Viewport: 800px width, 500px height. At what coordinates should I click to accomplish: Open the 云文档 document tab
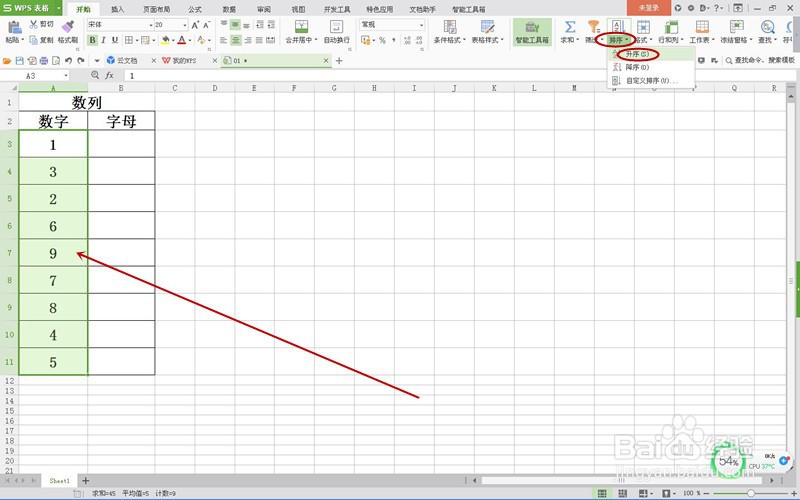(127, 61)
